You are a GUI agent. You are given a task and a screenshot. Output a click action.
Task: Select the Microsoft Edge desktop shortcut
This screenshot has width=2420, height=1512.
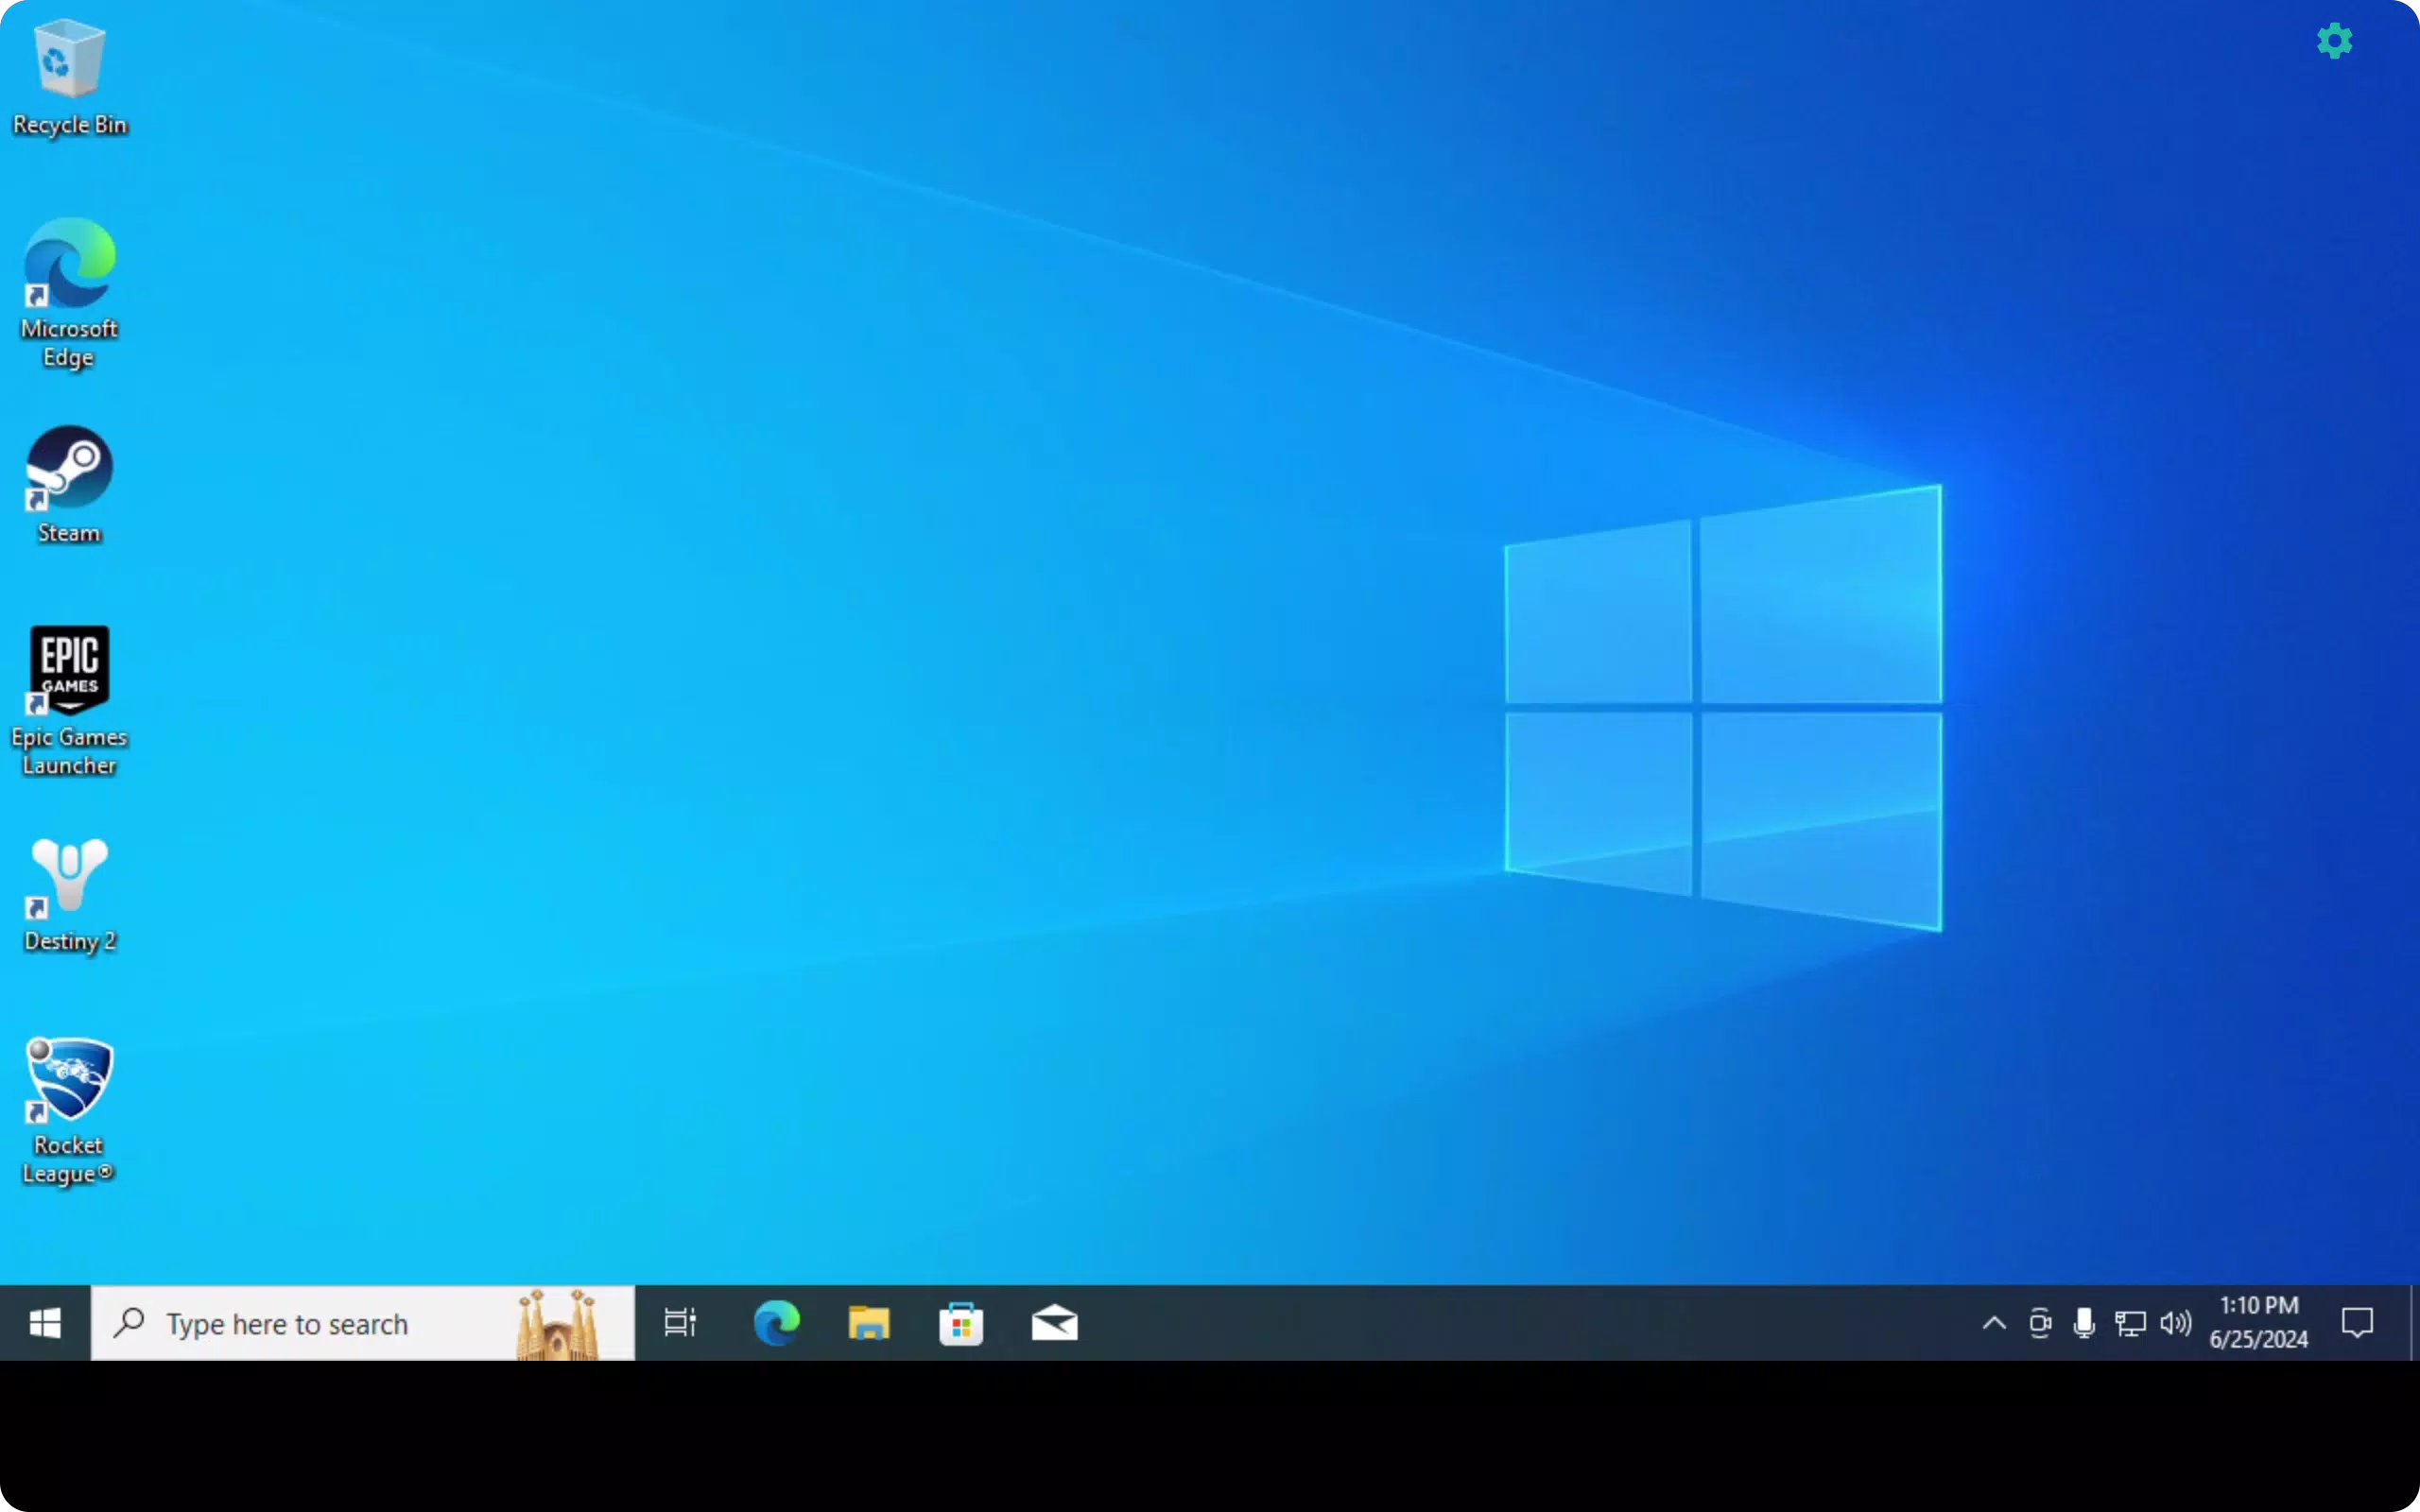[x=69, y=293]
